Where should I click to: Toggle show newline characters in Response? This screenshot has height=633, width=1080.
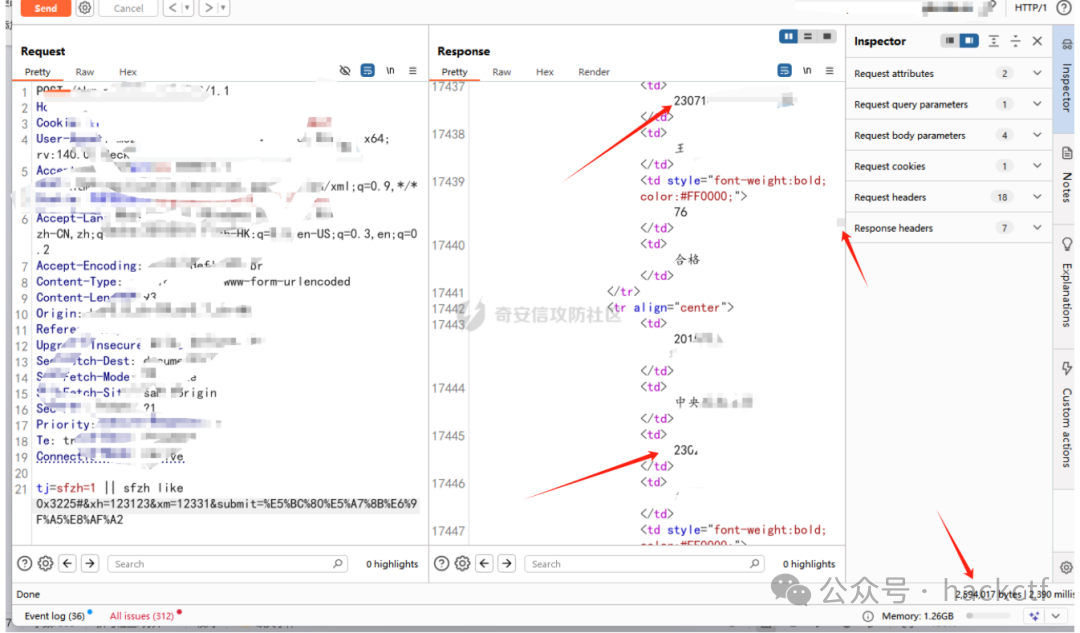(807, 70)
